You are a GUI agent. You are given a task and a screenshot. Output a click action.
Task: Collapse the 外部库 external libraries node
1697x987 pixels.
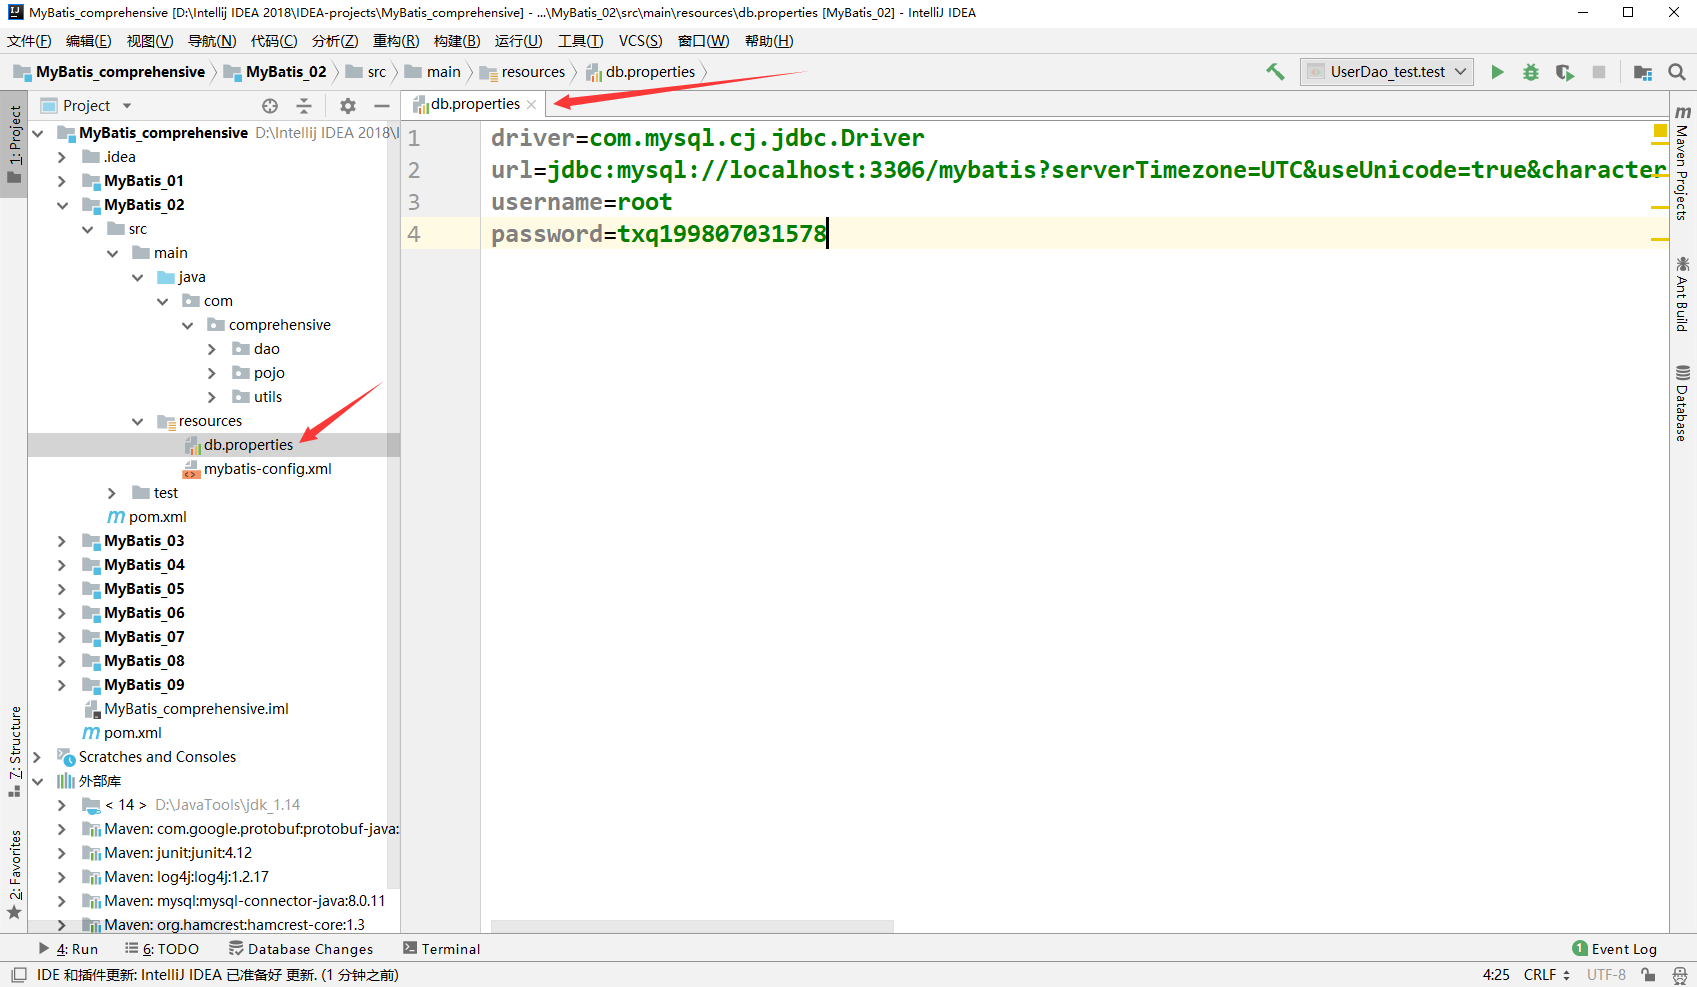37,781
